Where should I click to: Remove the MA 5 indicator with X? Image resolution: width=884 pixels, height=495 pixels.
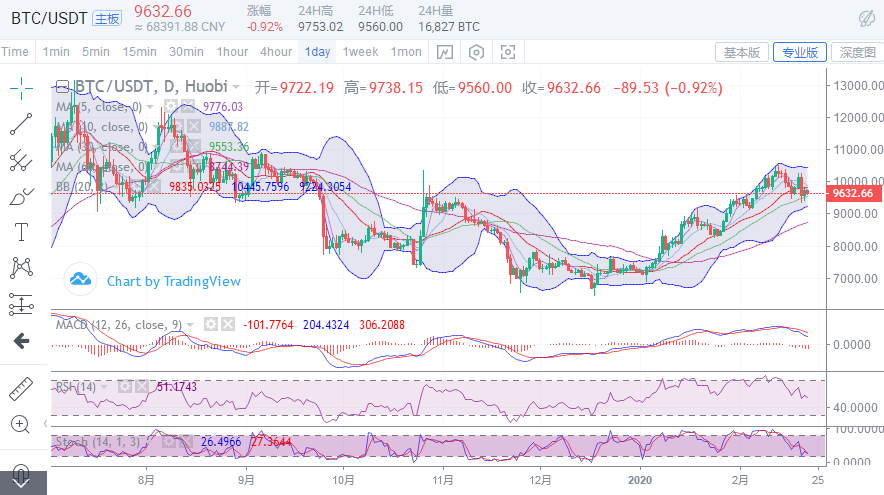tap(188, 106)
